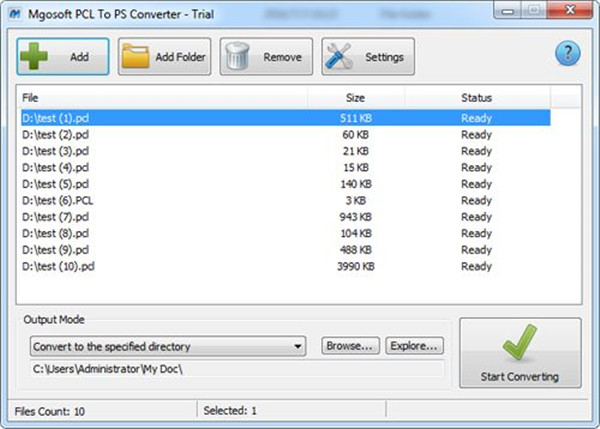Image resolution: width=600 pixels, height=429 pixels.
Task: Open the Add Folder button
Action: (x=165, y=57)
